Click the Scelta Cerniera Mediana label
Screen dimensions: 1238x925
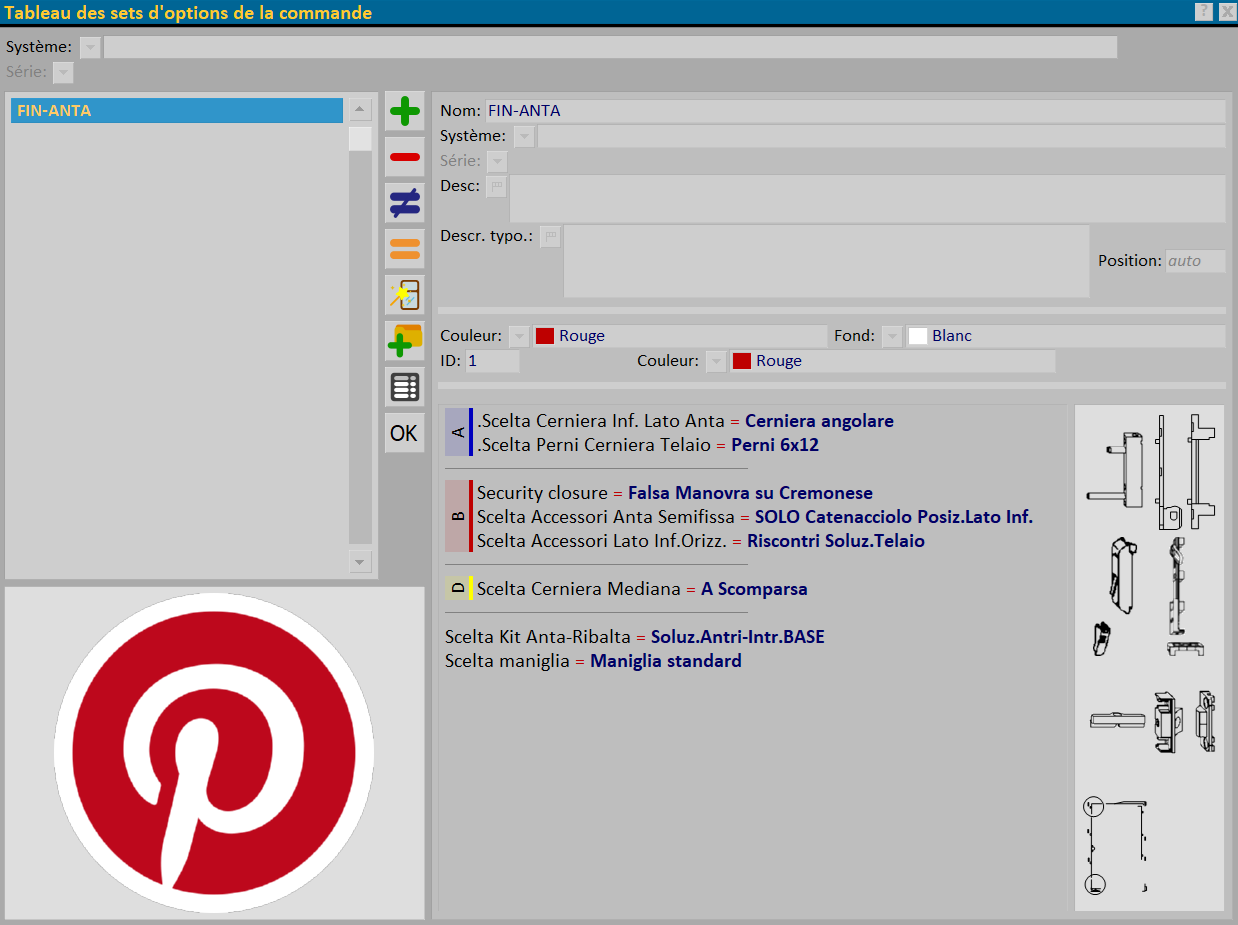click(579, 589)
